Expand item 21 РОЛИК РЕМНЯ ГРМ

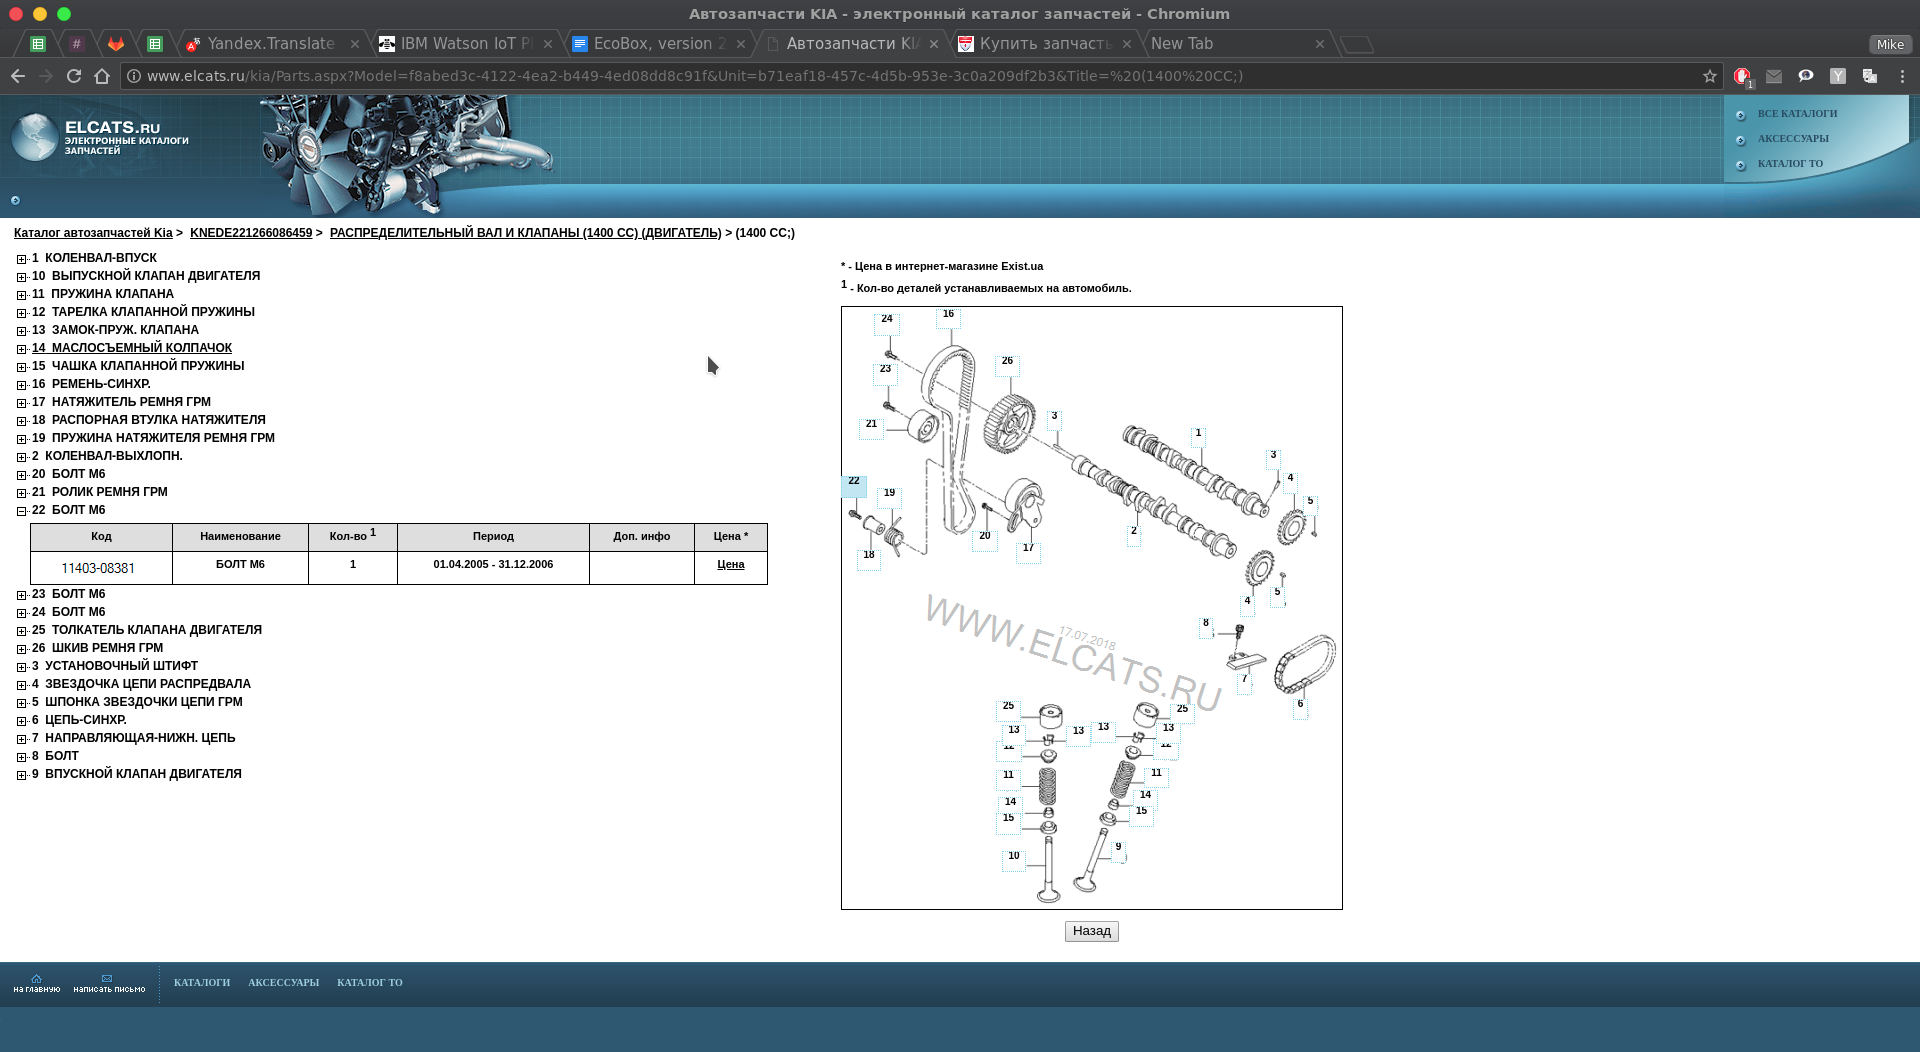[21, 493]
